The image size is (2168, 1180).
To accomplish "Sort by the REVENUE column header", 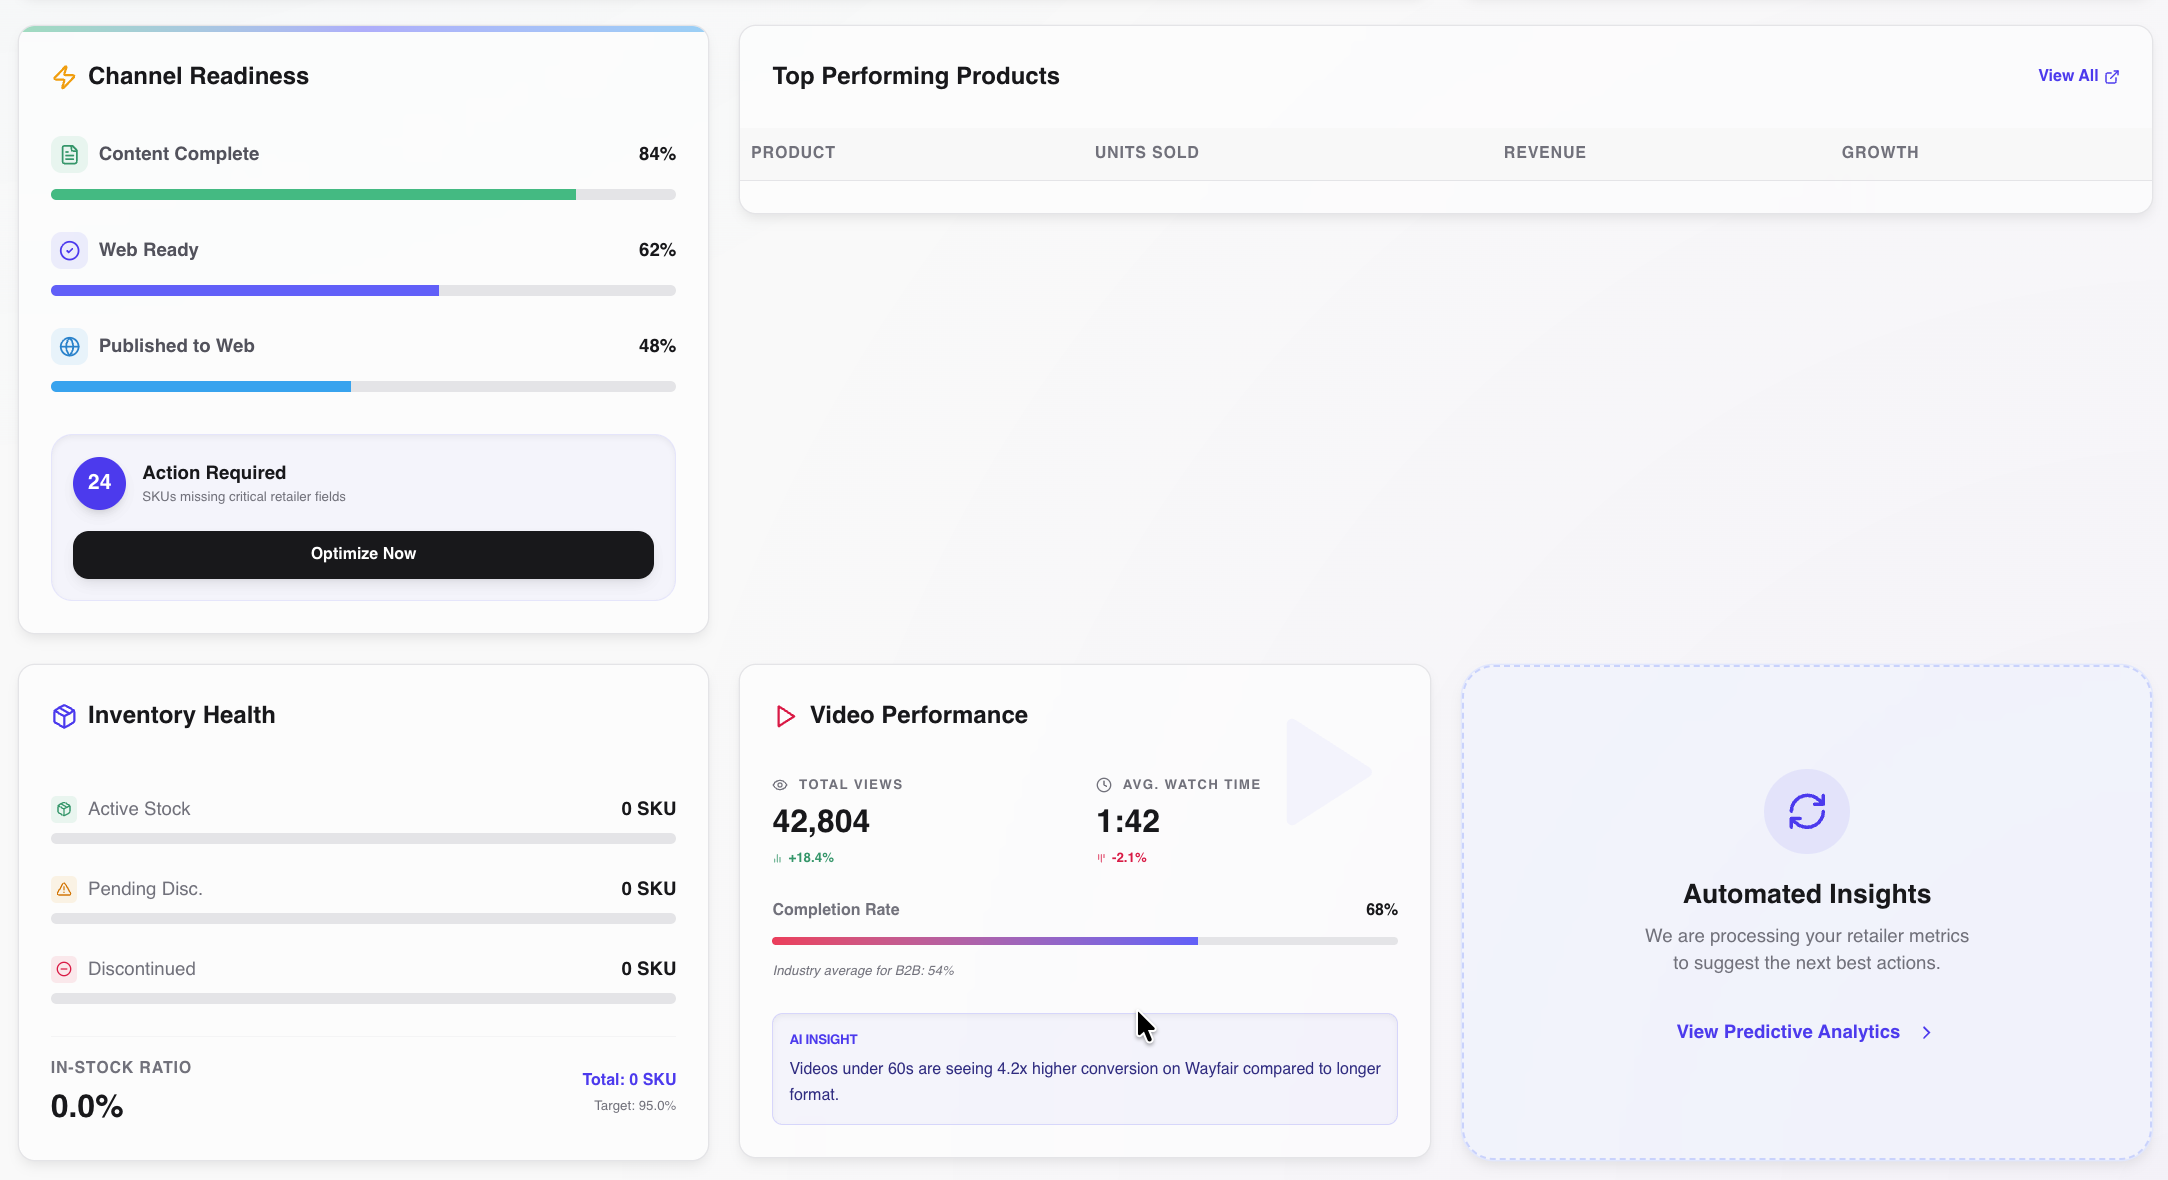I will tap(1544, 153).
